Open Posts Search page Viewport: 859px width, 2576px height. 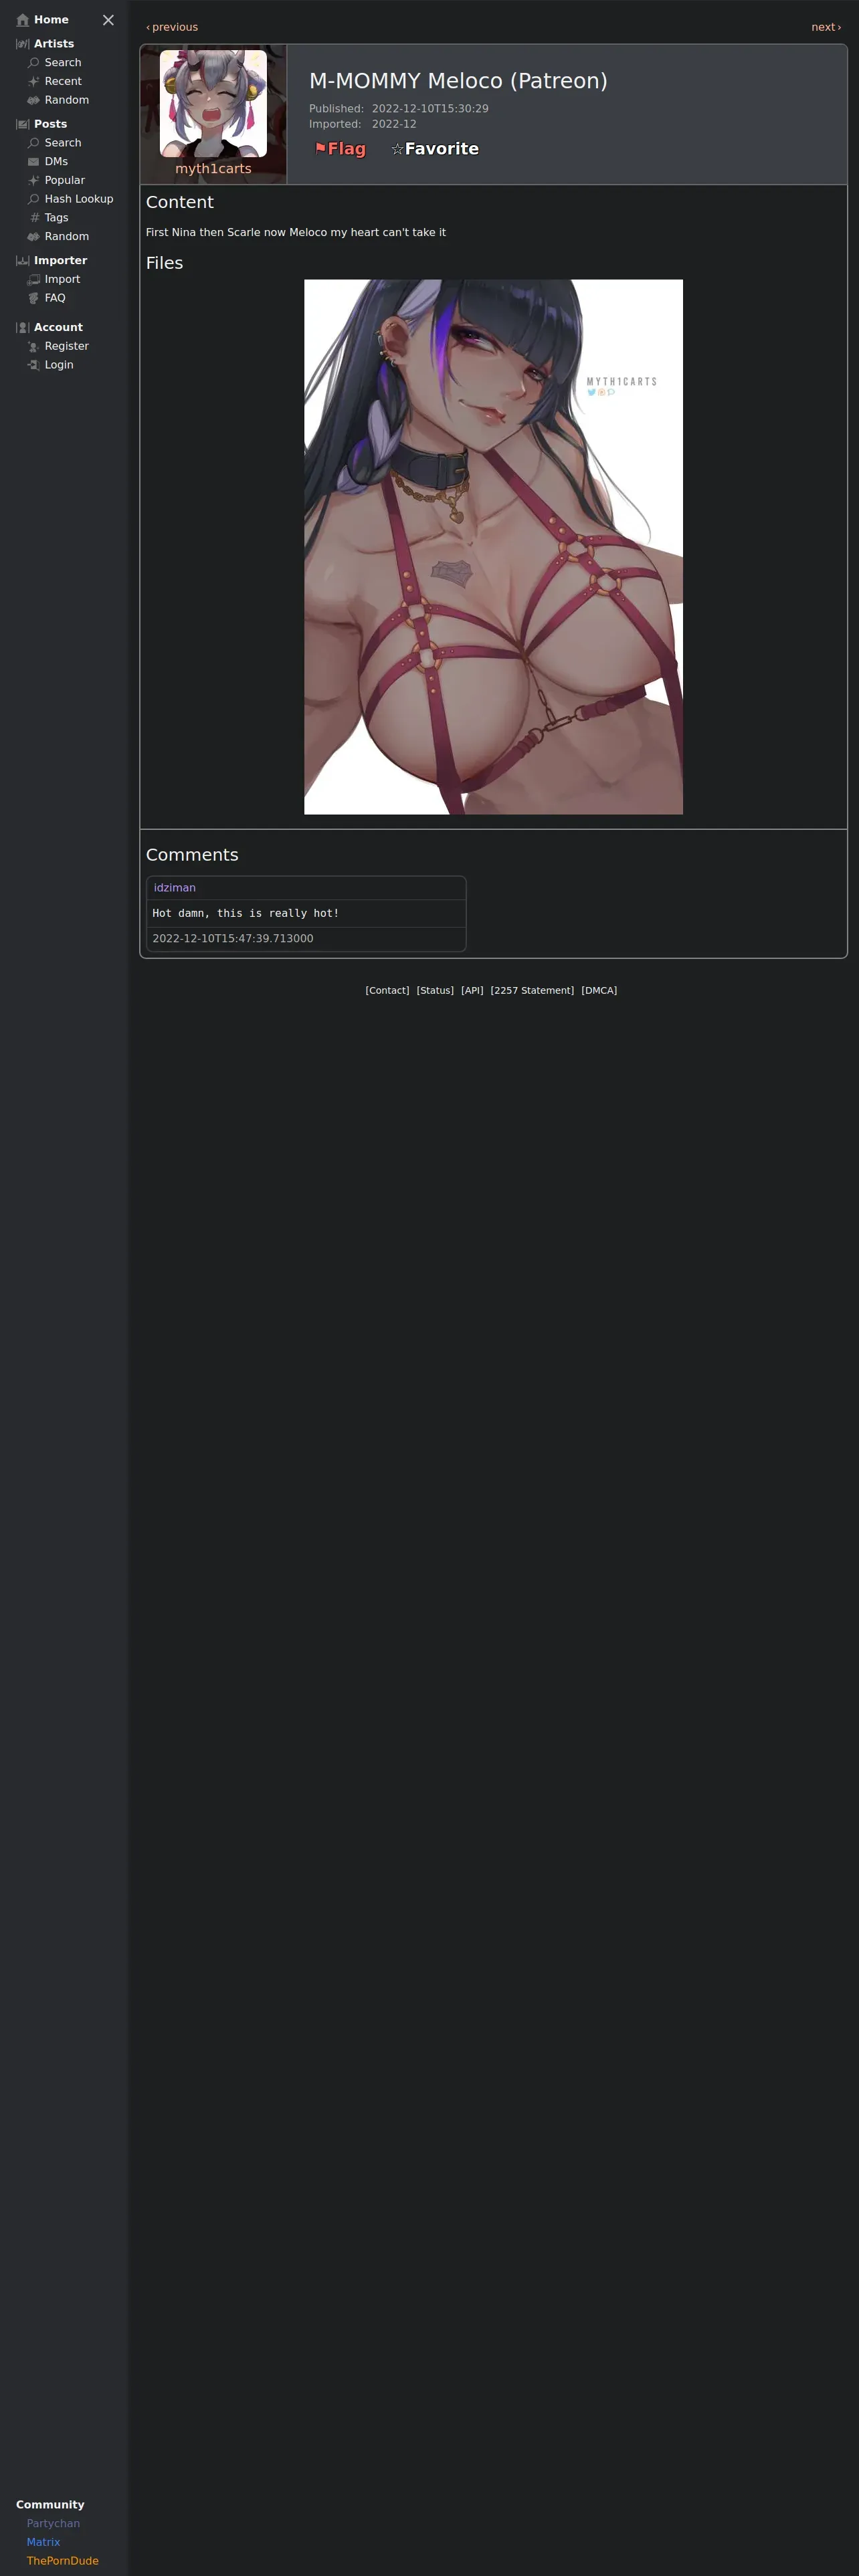[63, 143]
